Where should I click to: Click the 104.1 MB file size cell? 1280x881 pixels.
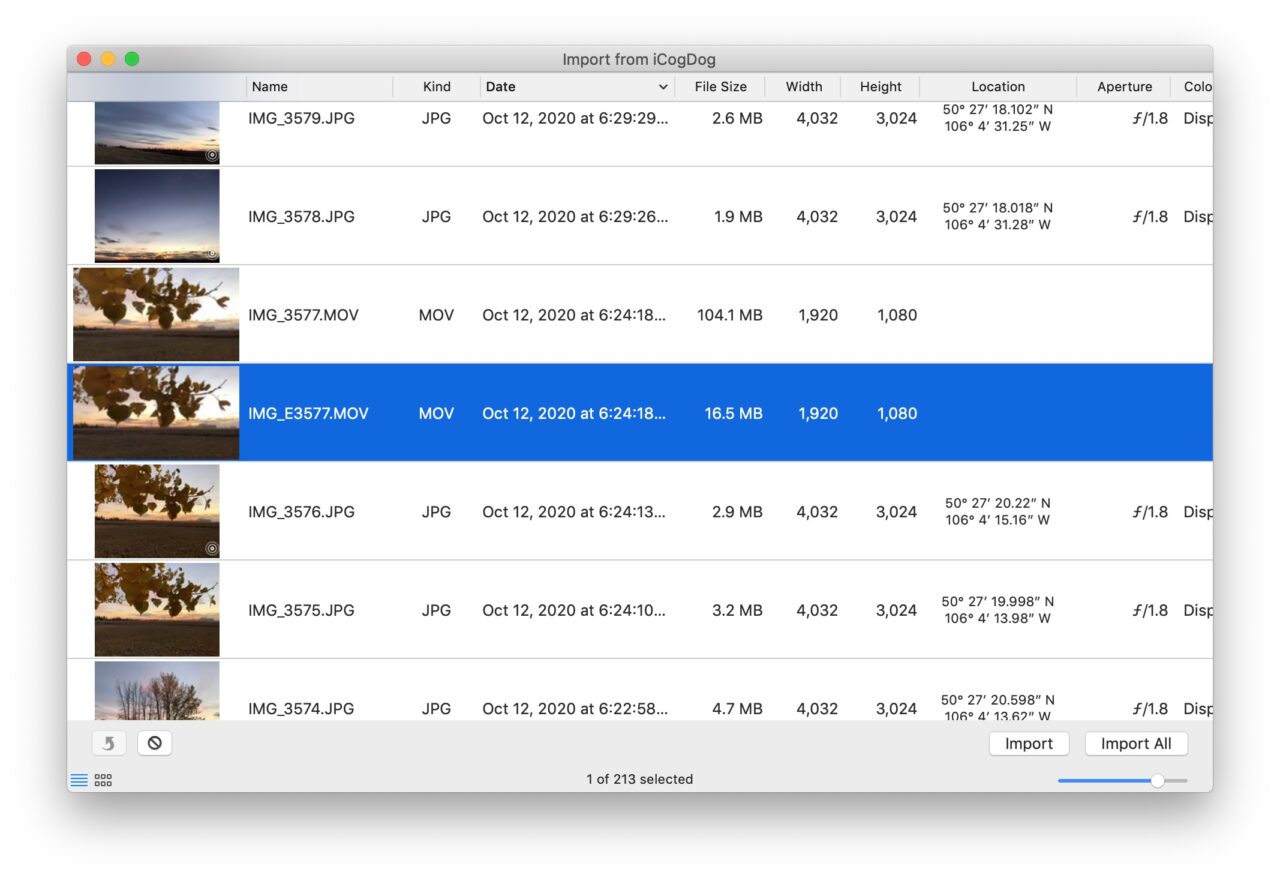(729, 315)
